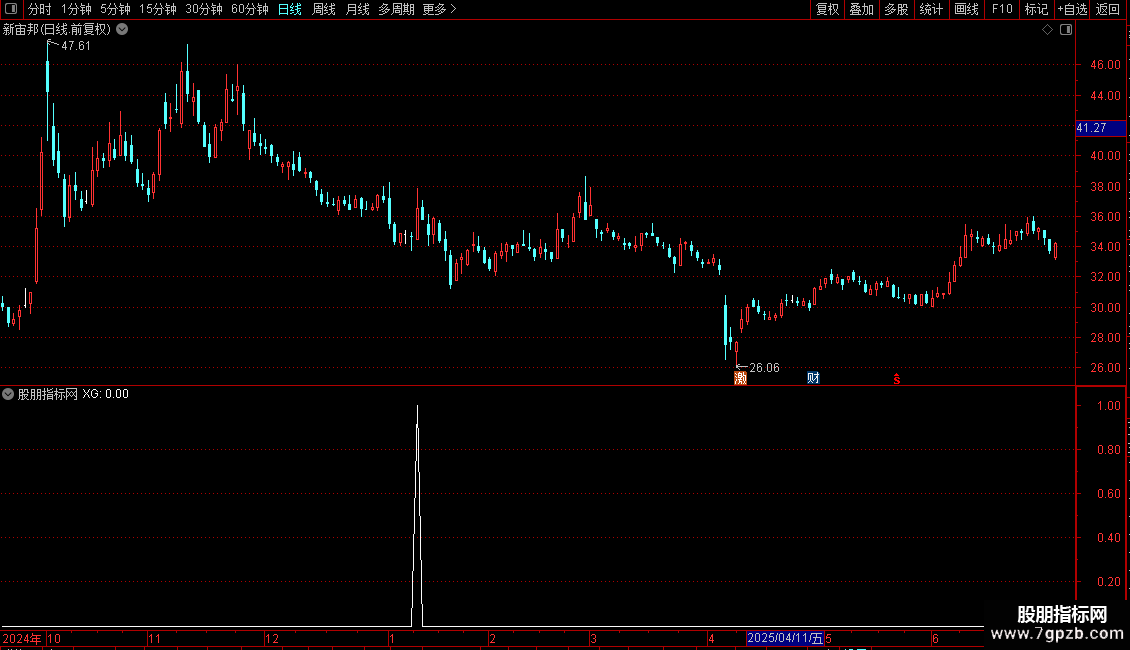The height and width of the screenshot is (650, 1130).
Task: Click month 10 on time axis
Action: point(54,638)
